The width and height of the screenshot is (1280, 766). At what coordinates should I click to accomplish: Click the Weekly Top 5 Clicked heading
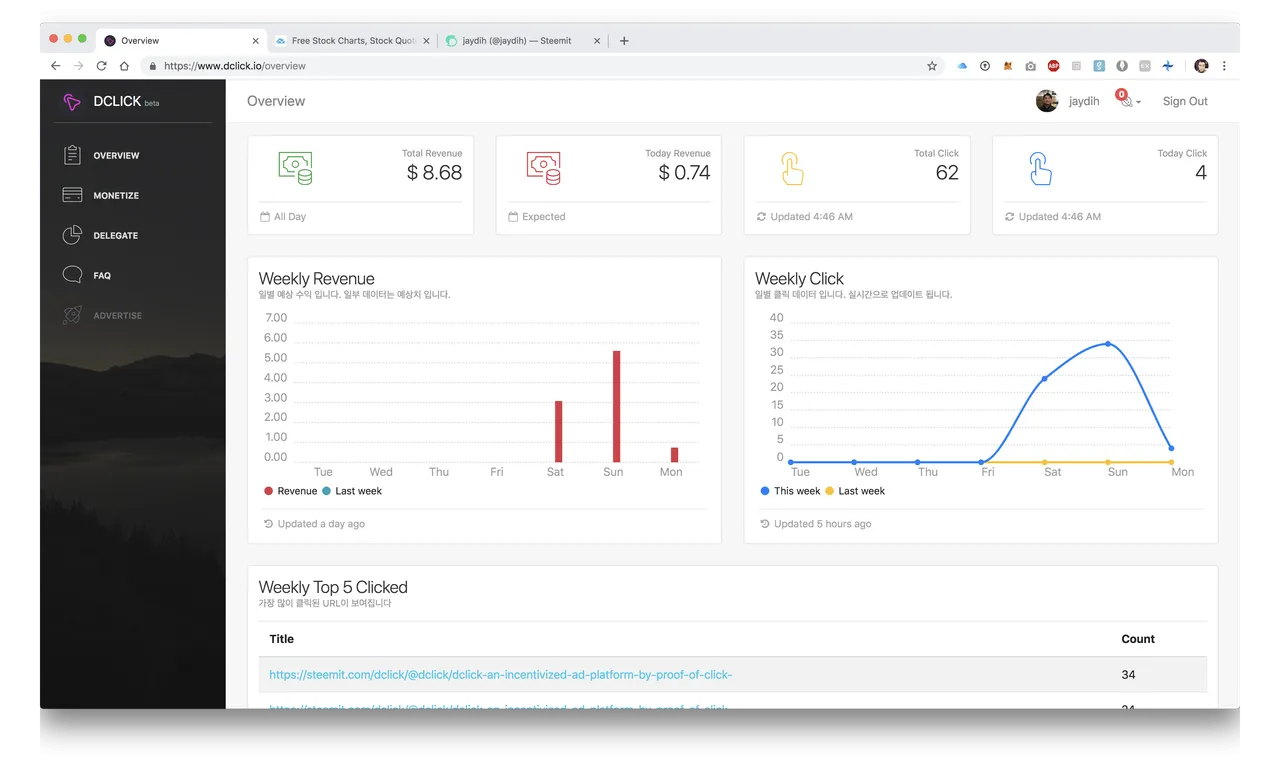tap(333, 587)
